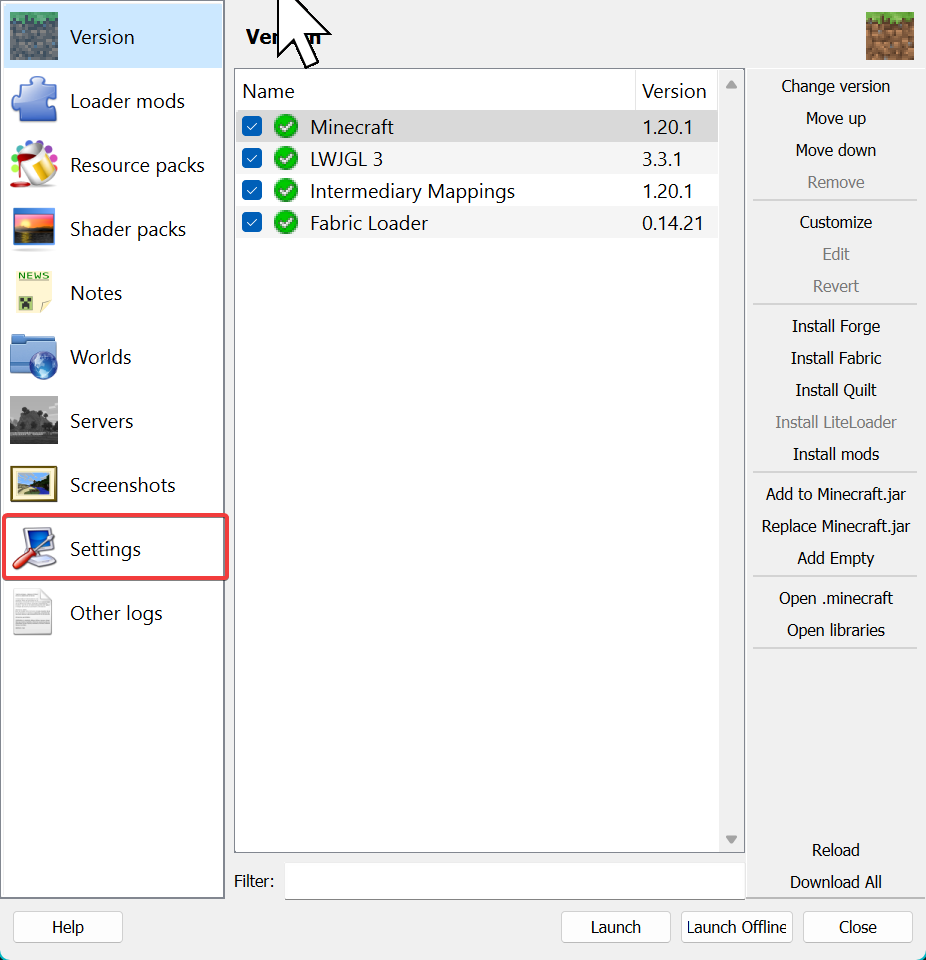Screen dimensions: 926x960
Task: Switch to Loader mods page
Action: coord(127,100)
